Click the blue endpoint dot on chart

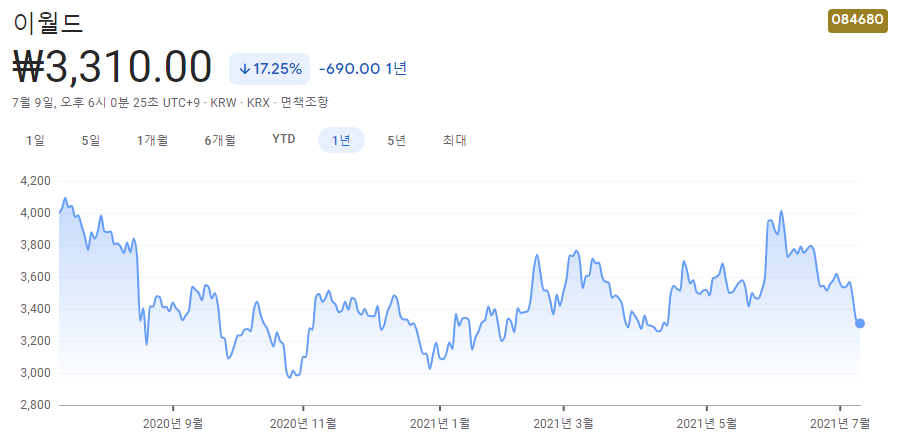point(860,323)
